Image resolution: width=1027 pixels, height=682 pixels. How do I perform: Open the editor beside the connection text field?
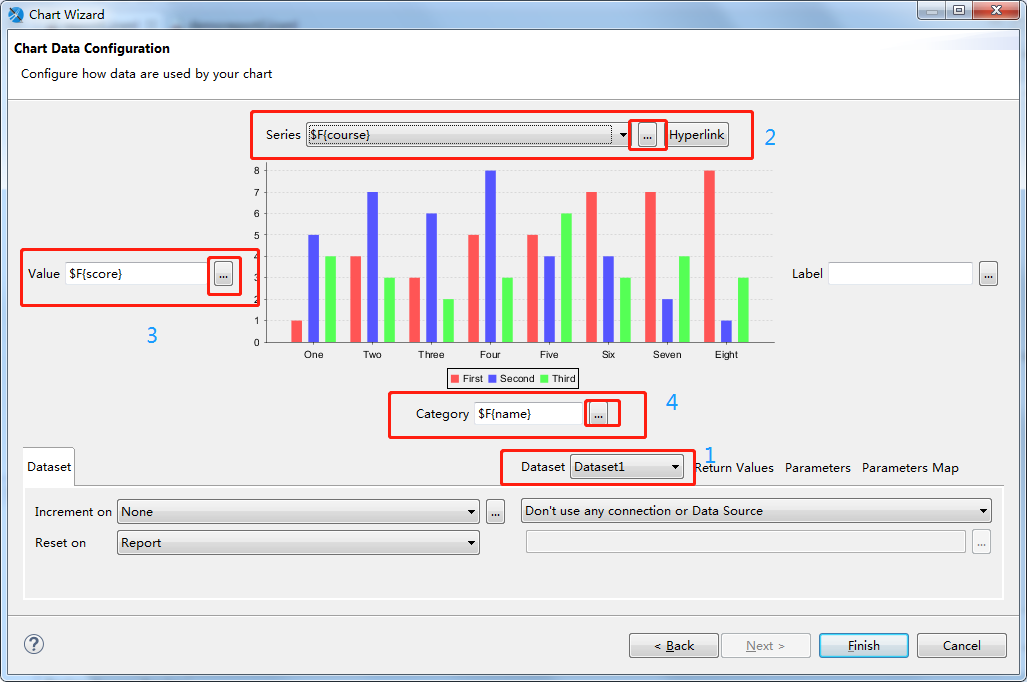tap(981, 541)
